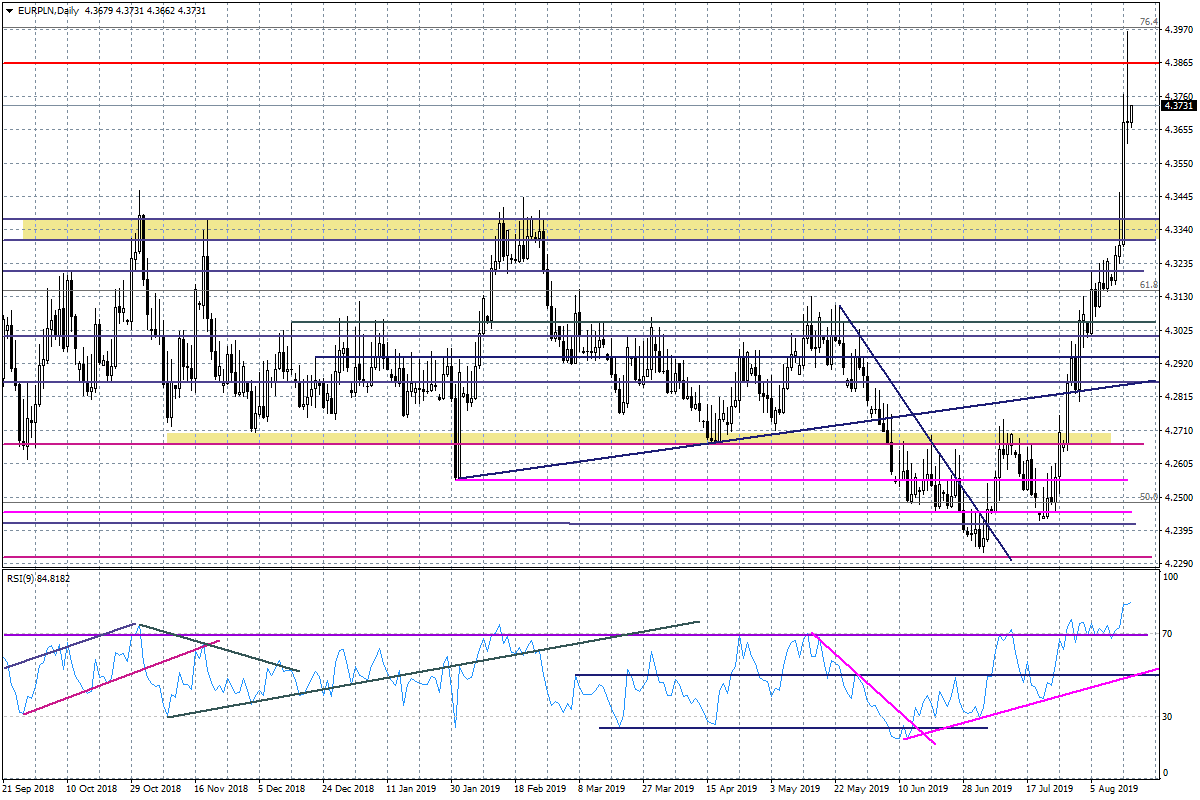Image resolution: width=1200 pixels, height=800 pixels.
Task: Click the 21 Sep 2018 date label
Action: click(x=28, y=788)
